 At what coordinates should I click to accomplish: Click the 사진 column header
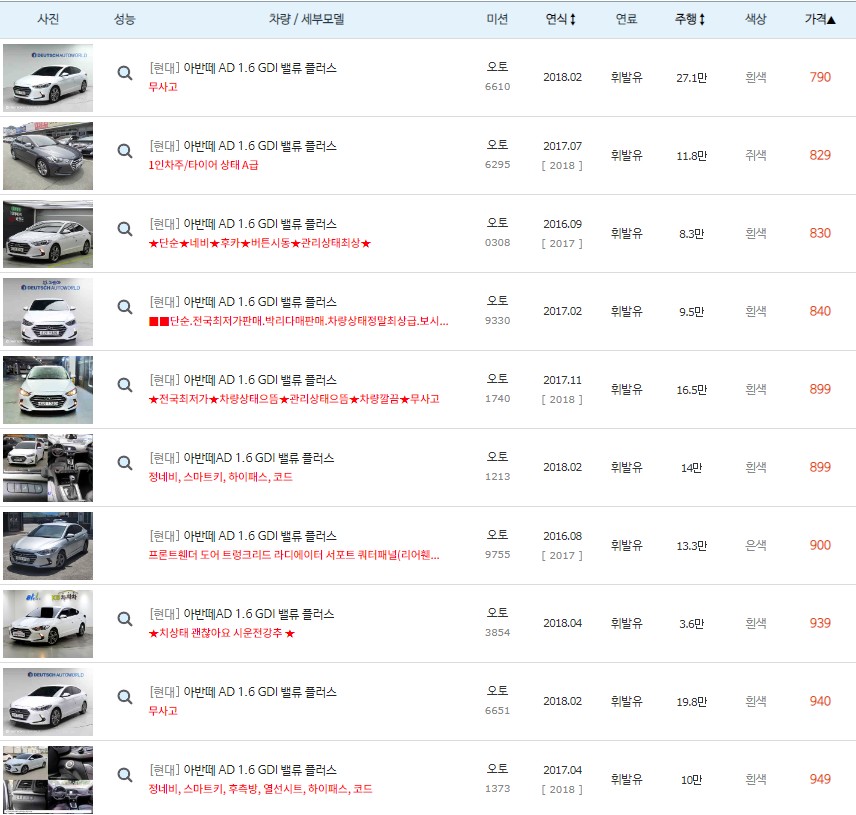pyautogui.click(x=48, y=19)
